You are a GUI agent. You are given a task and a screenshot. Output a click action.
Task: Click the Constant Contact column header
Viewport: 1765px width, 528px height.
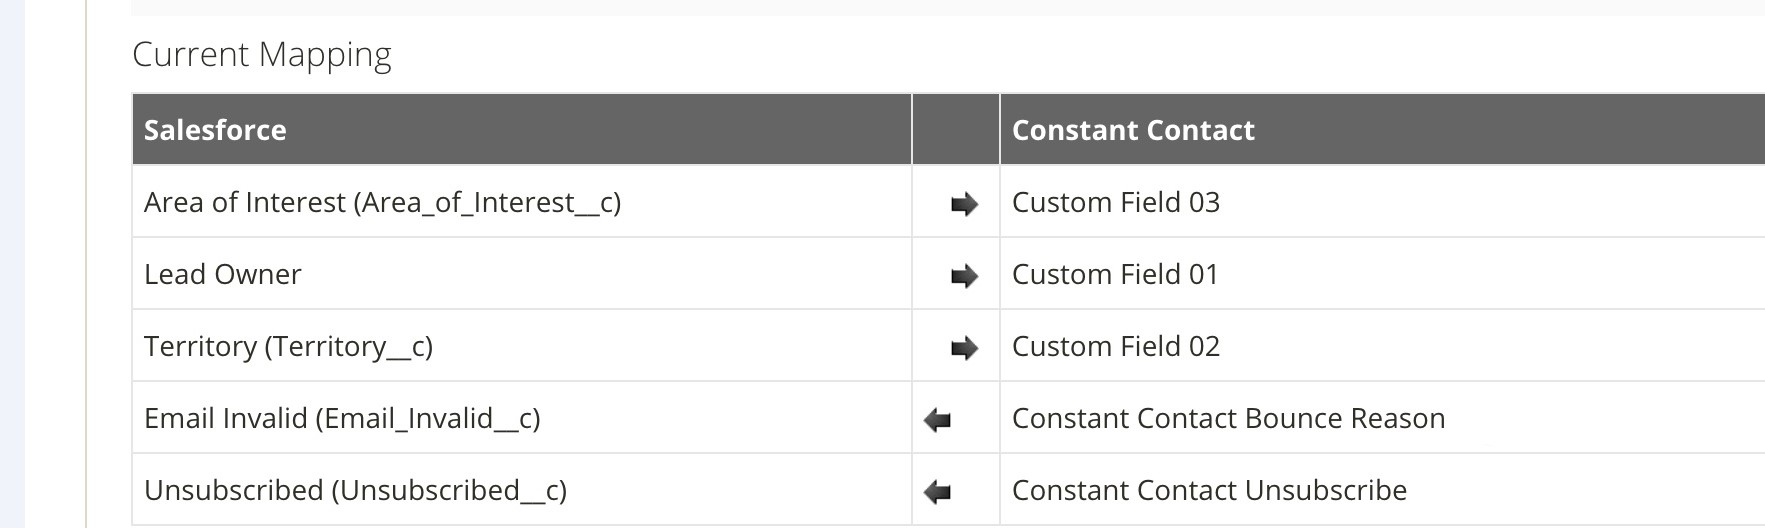(1382, 130)
